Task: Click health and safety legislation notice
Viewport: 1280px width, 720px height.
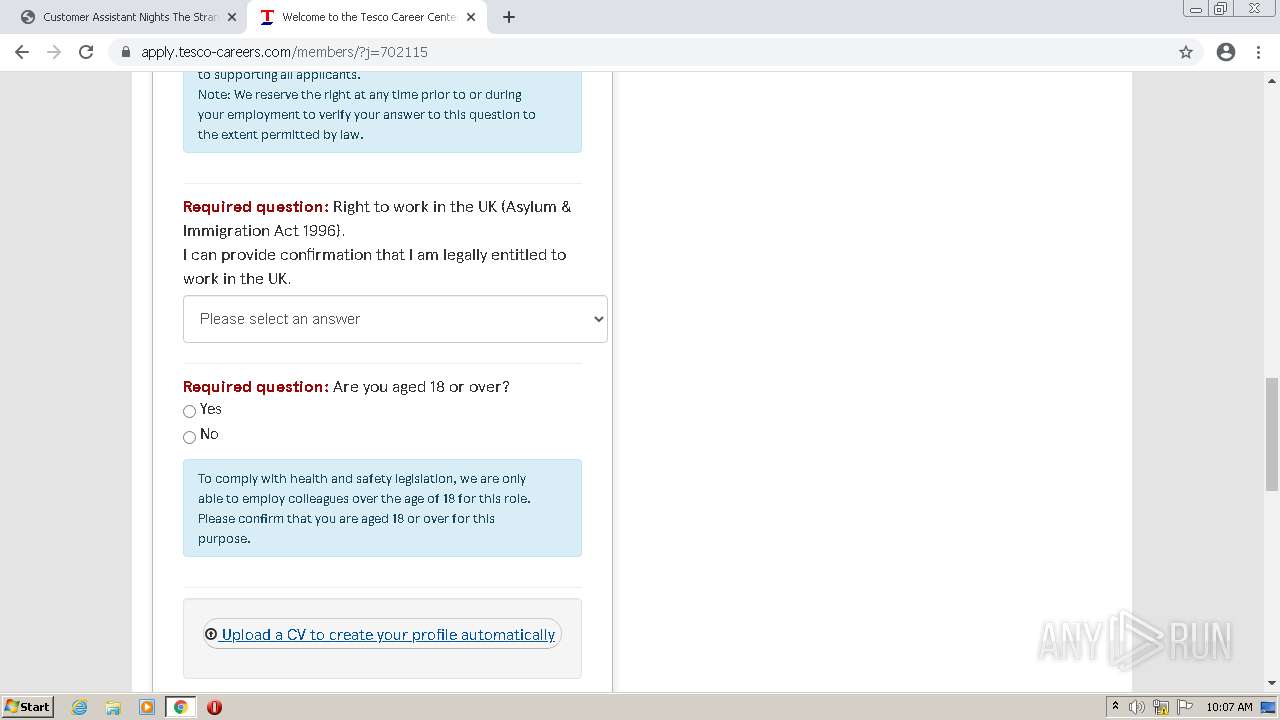Action: (x=382, y=508)
